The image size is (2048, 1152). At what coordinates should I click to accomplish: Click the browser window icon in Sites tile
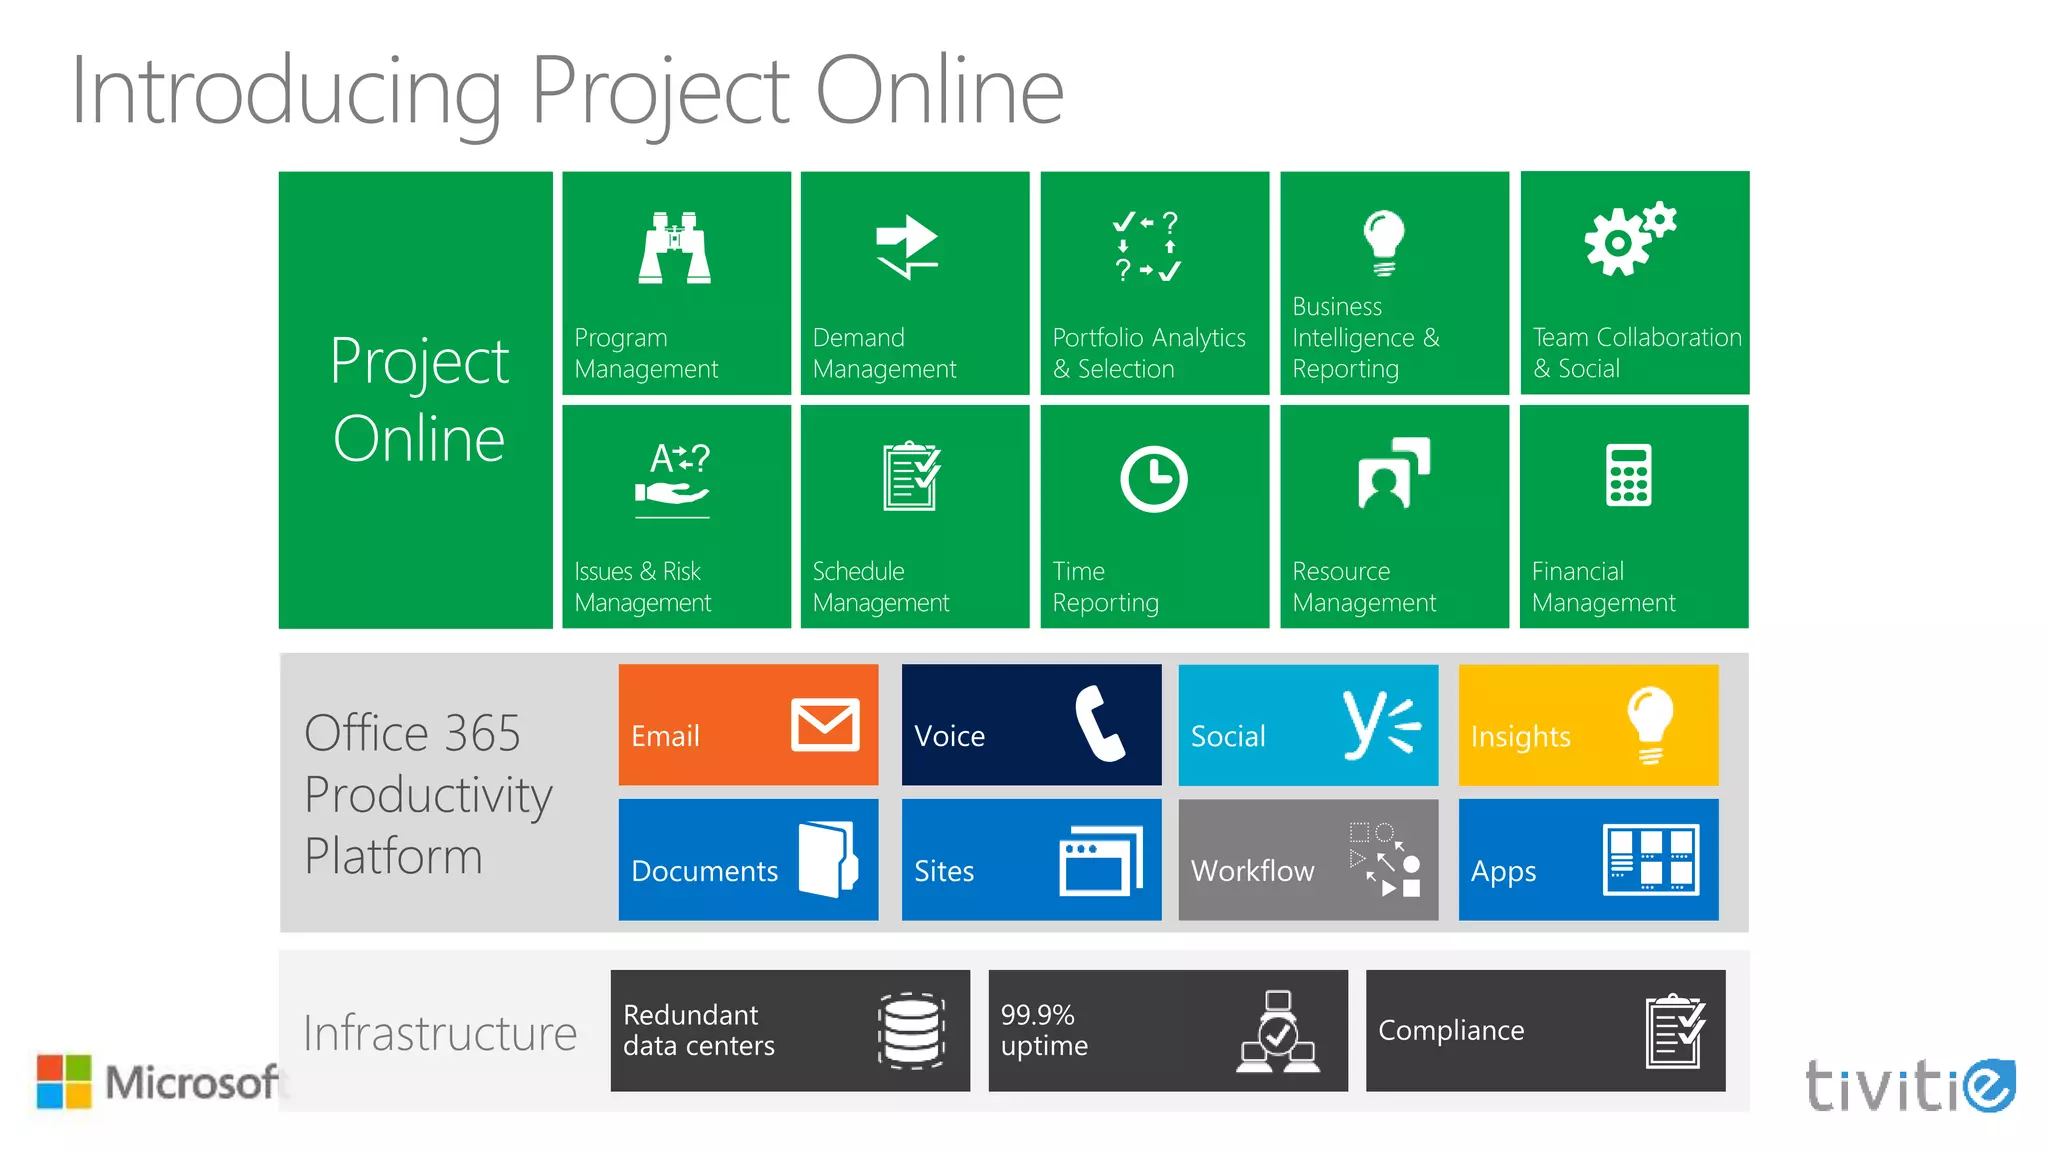(x=1101, y=860)
